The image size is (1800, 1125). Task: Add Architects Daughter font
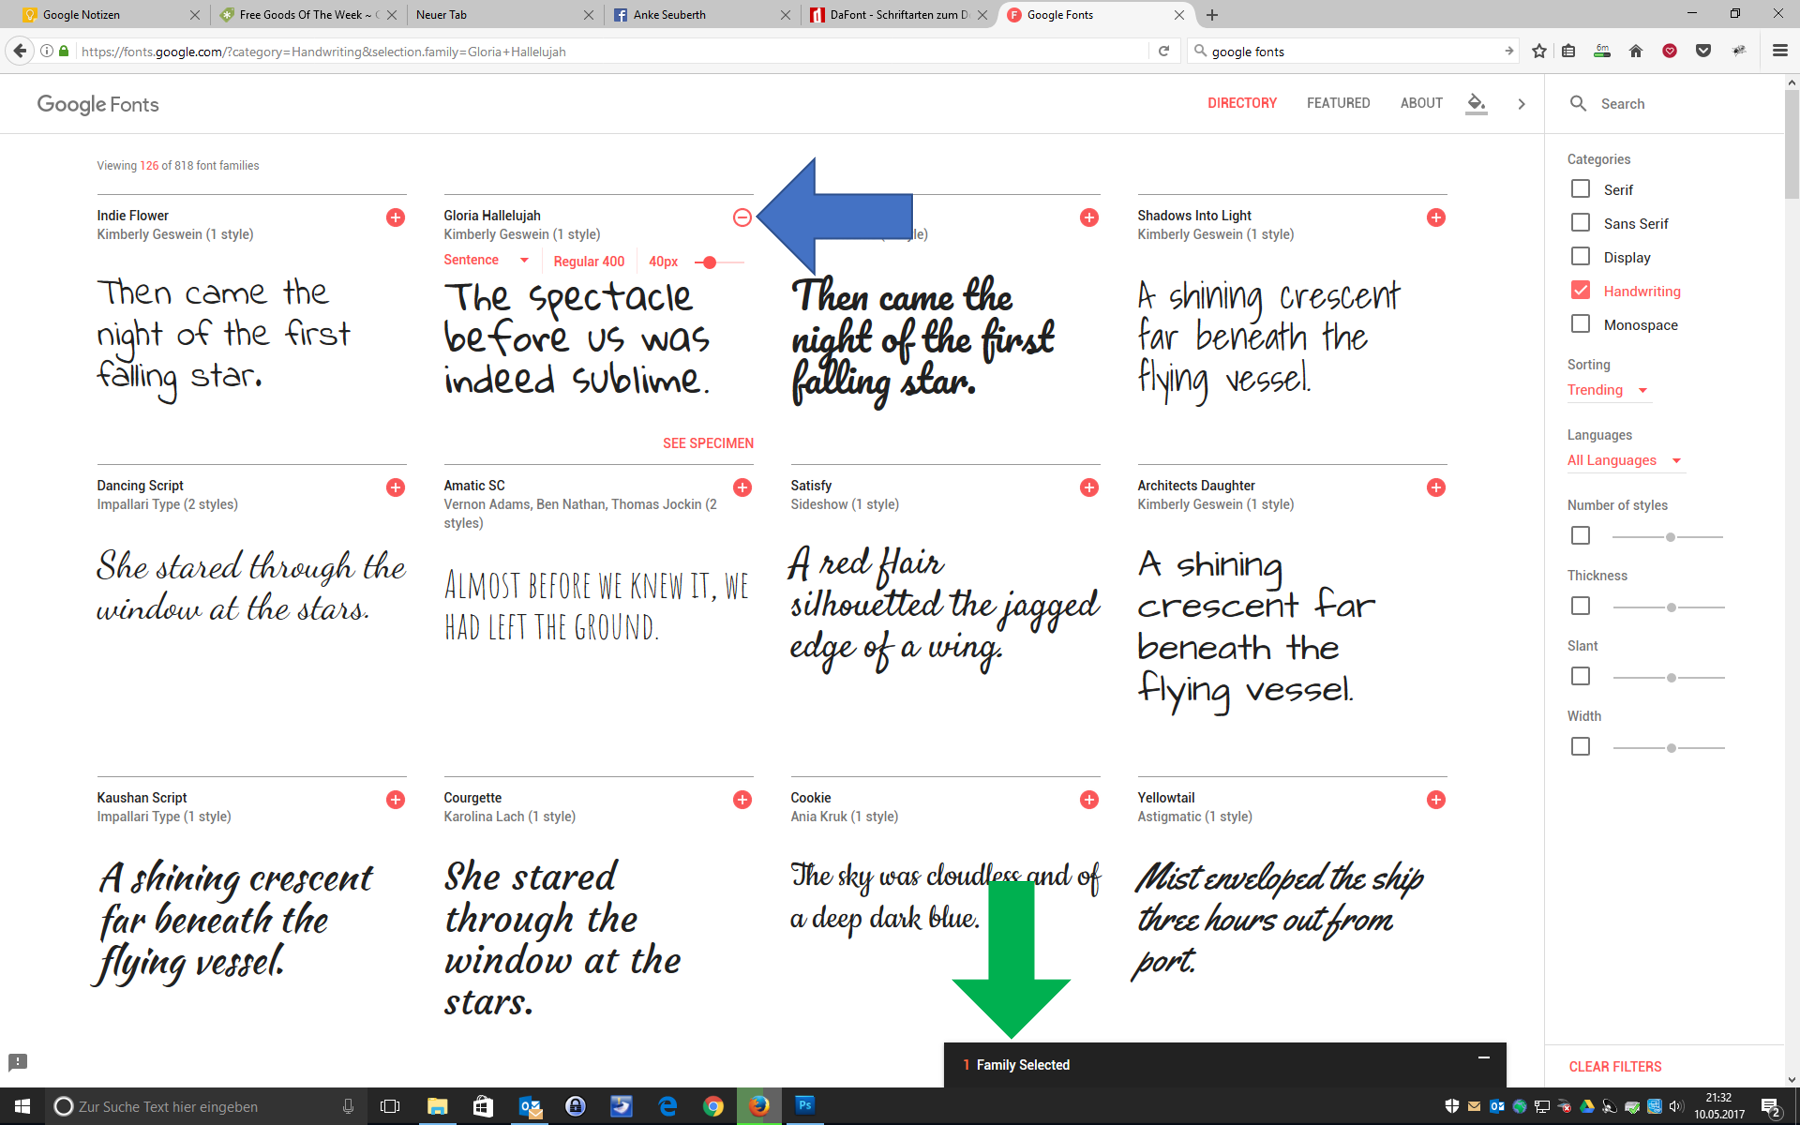click(1436, 487)
